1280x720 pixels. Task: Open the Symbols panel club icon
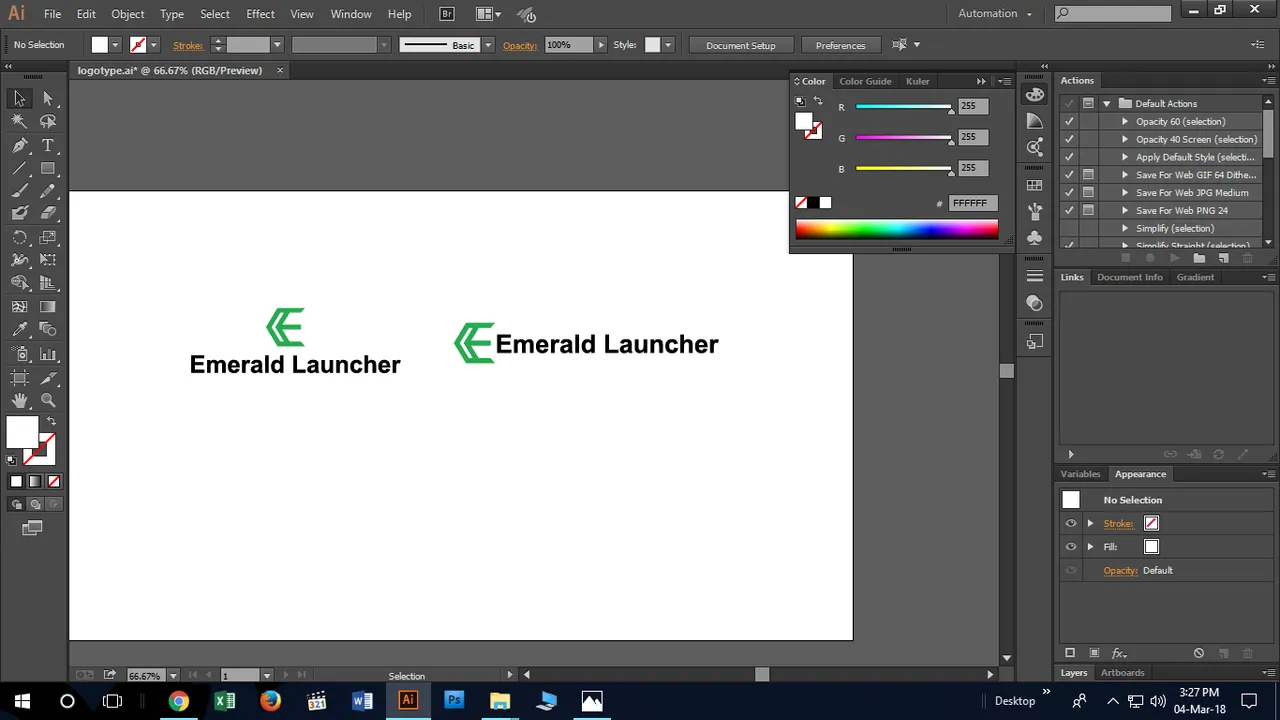point(1035,238)
